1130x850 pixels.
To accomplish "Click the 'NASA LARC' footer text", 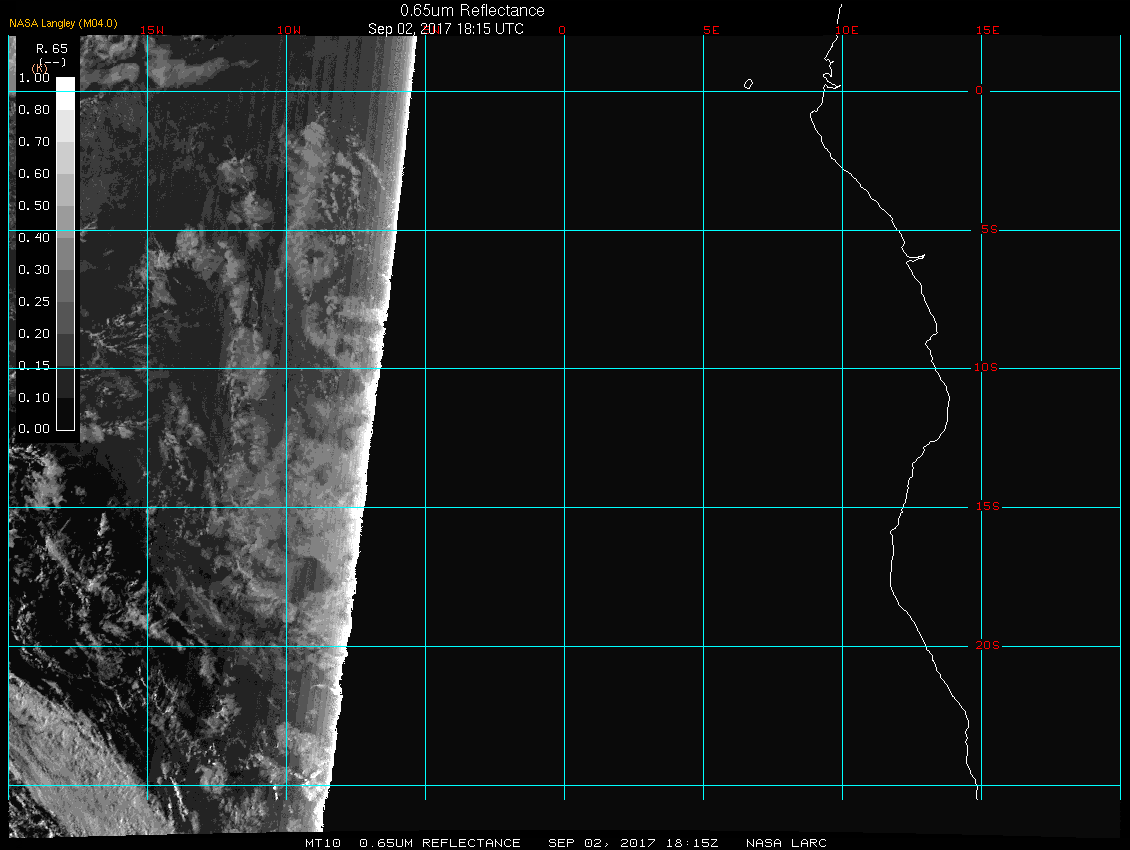I will 786,843.
